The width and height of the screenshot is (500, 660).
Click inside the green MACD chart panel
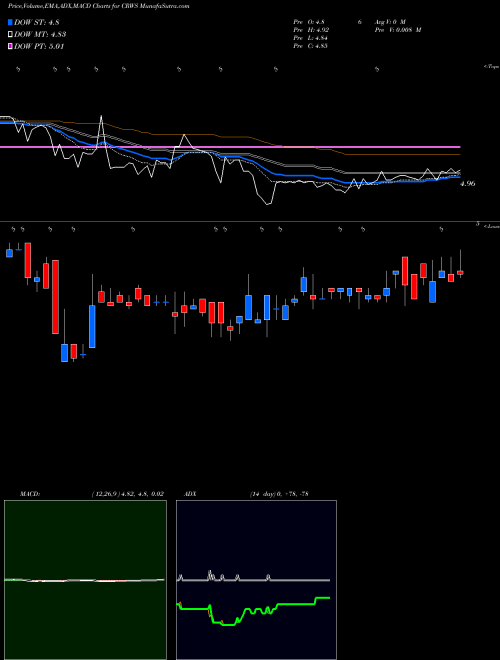pos(85,580)
